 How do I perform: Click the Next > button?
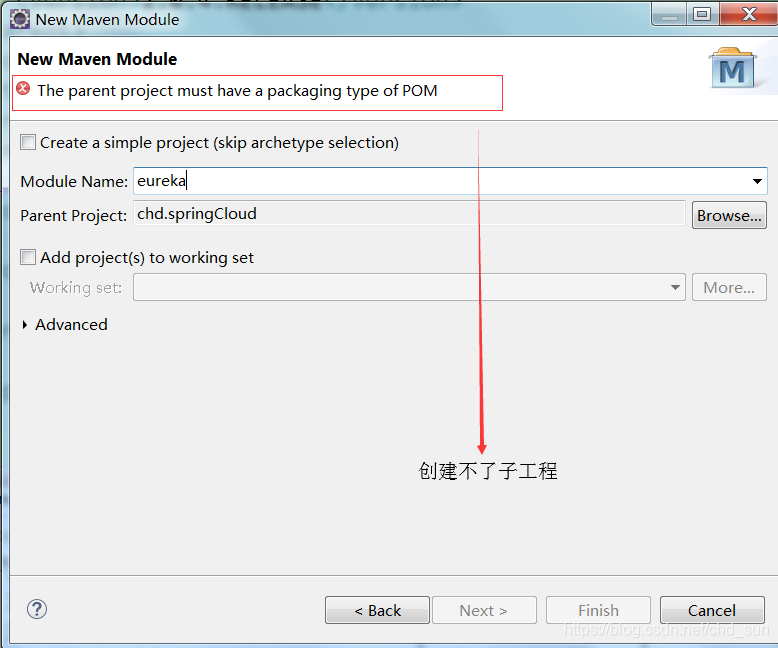point(484,610)
